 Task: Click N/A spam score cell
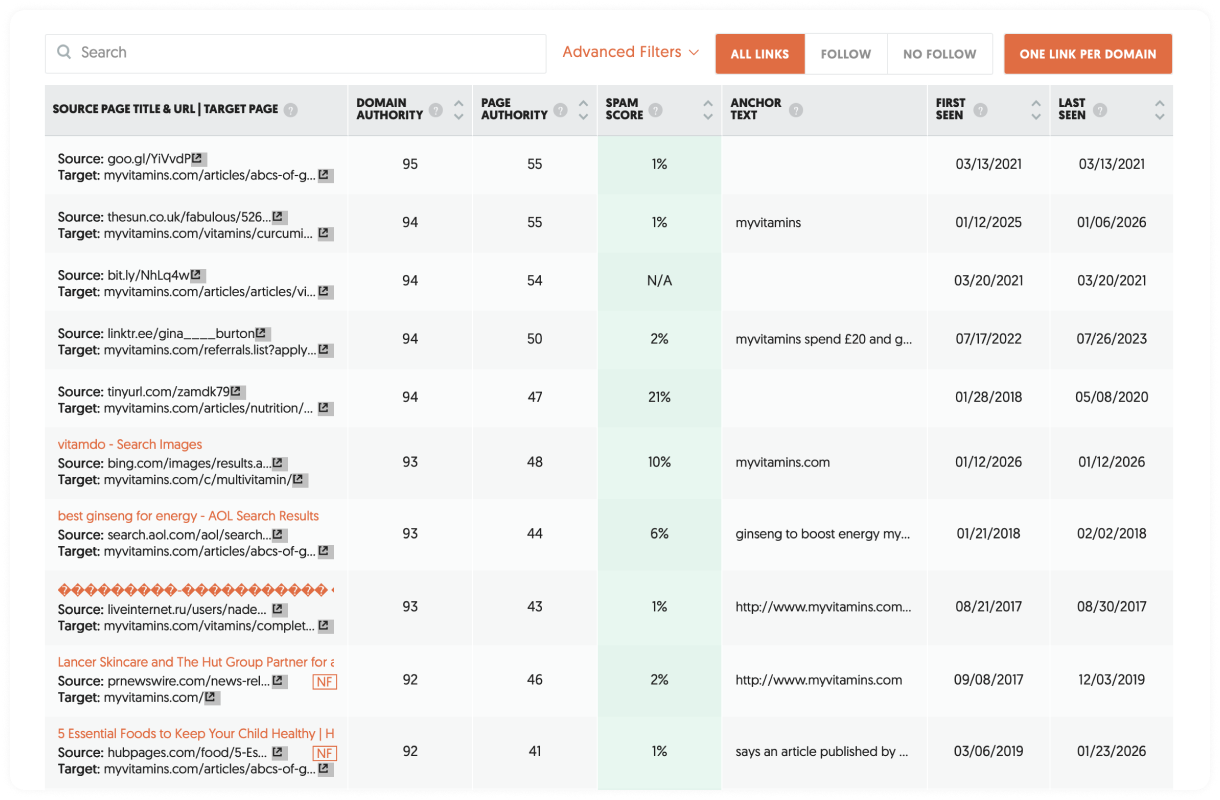659,281
